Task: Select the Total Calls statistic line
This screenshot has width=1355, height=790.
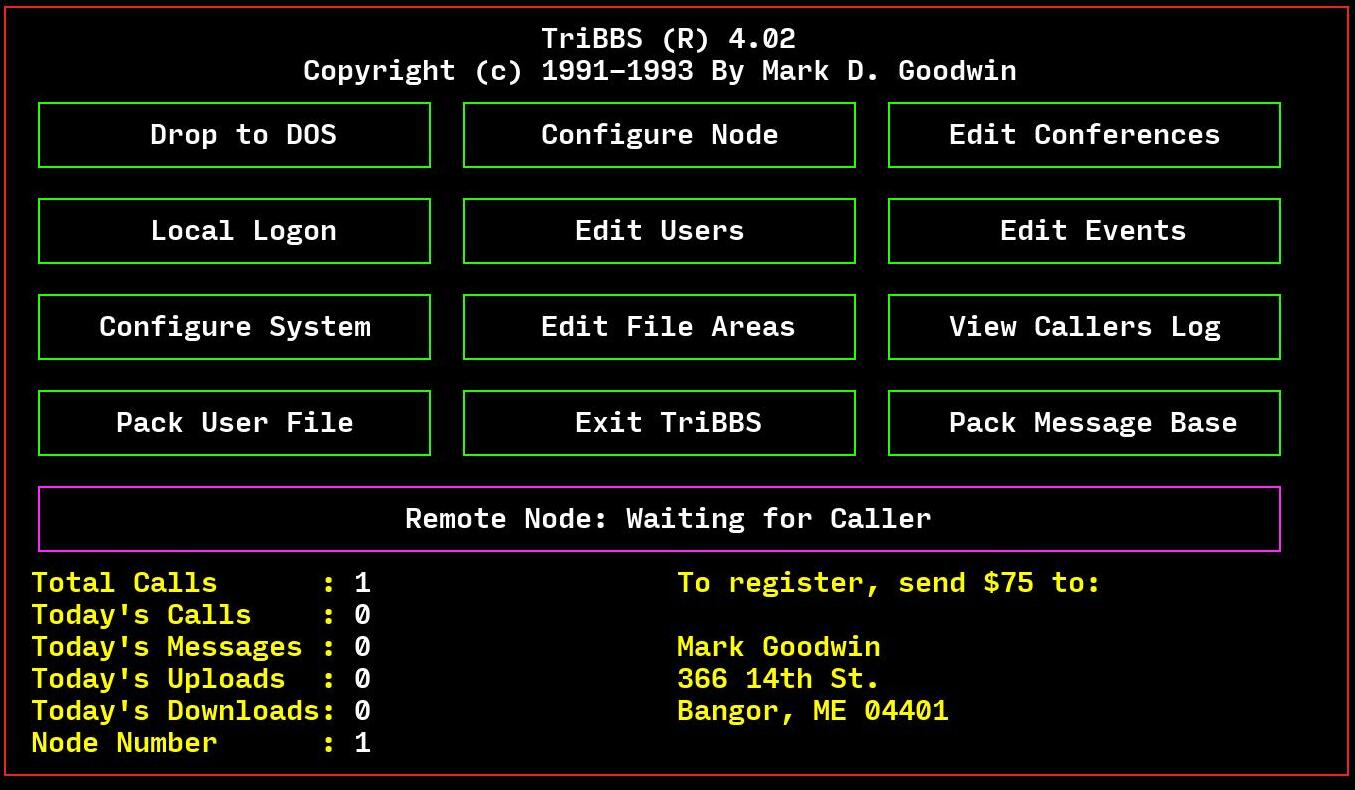Action: tap(201, 583)
